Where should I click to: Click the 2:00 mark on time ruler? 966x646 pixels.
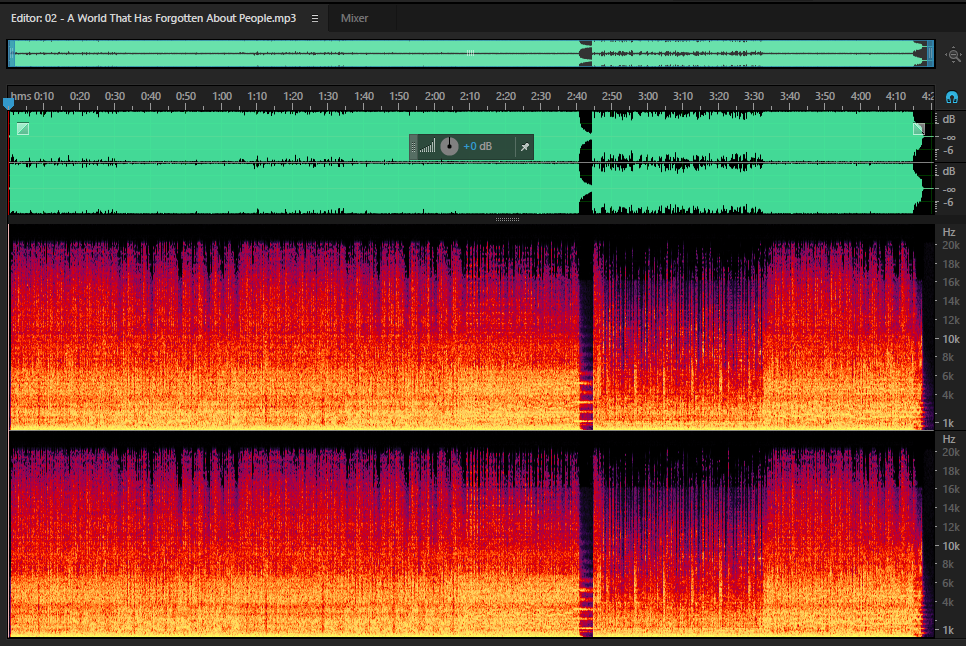(434, 97)
